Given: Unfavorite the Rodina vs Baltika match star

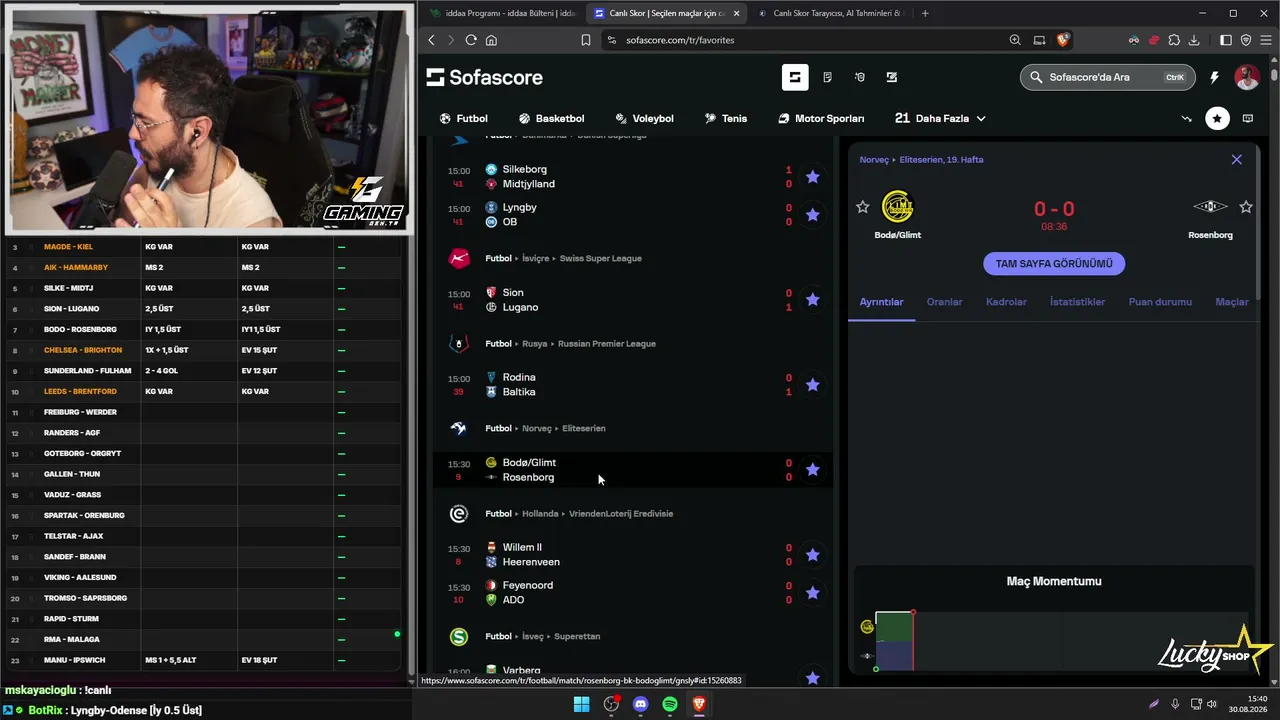Looking at the screenshot, I should [812, 385].
